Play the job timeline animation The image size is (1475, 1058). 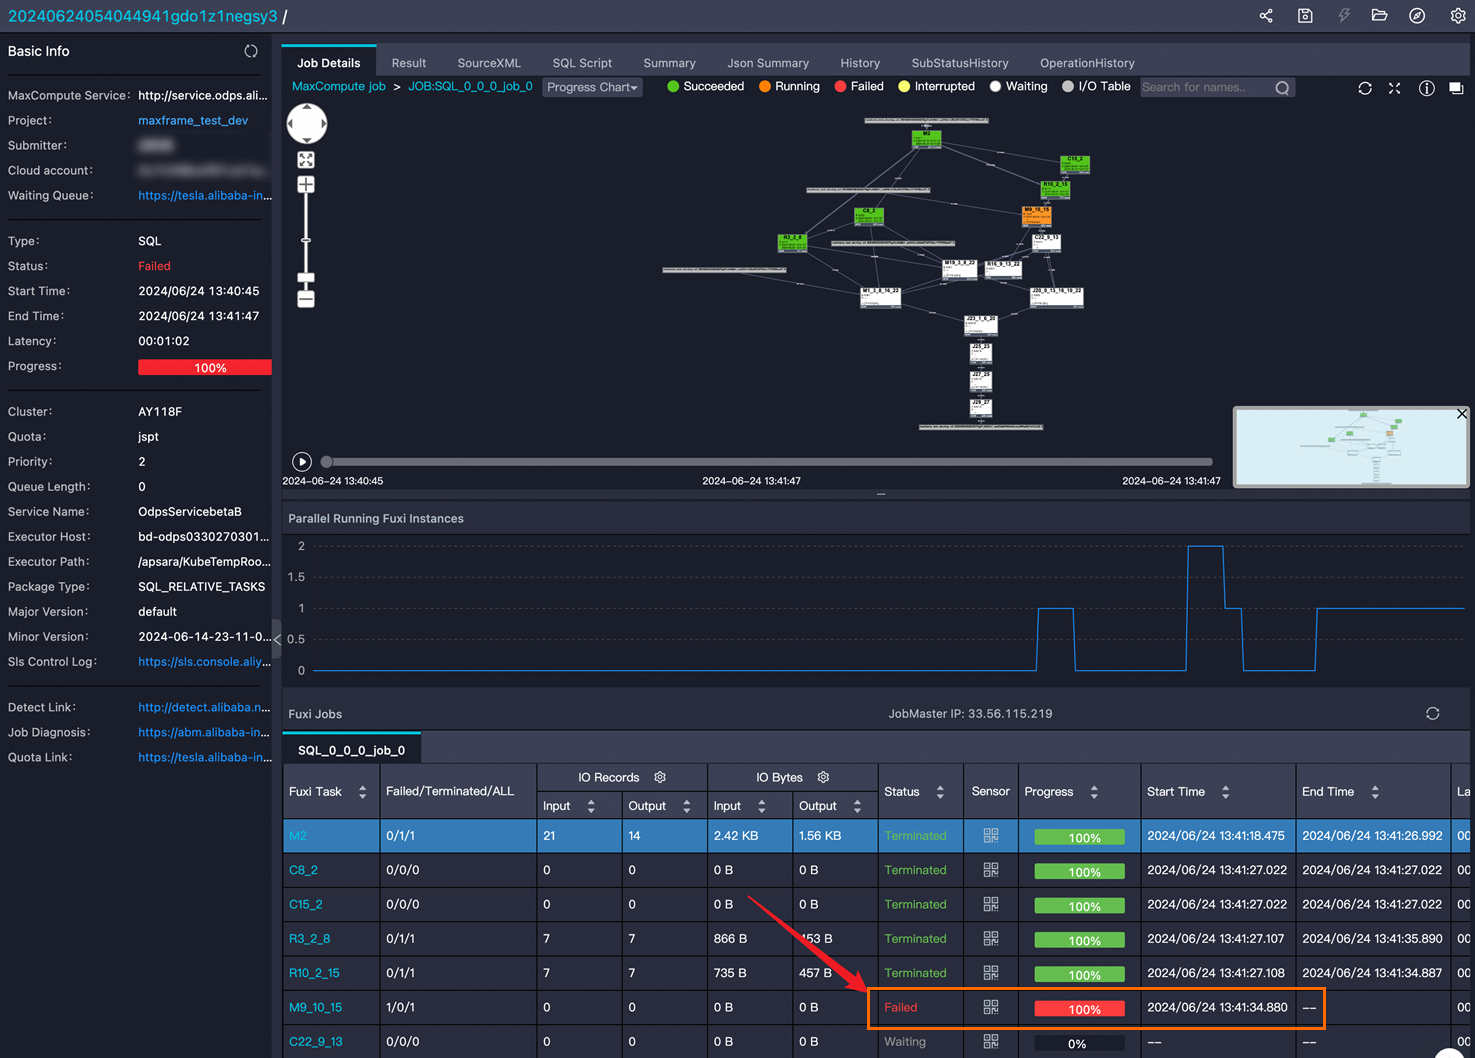pyautogui.click(x=302, y=462)
